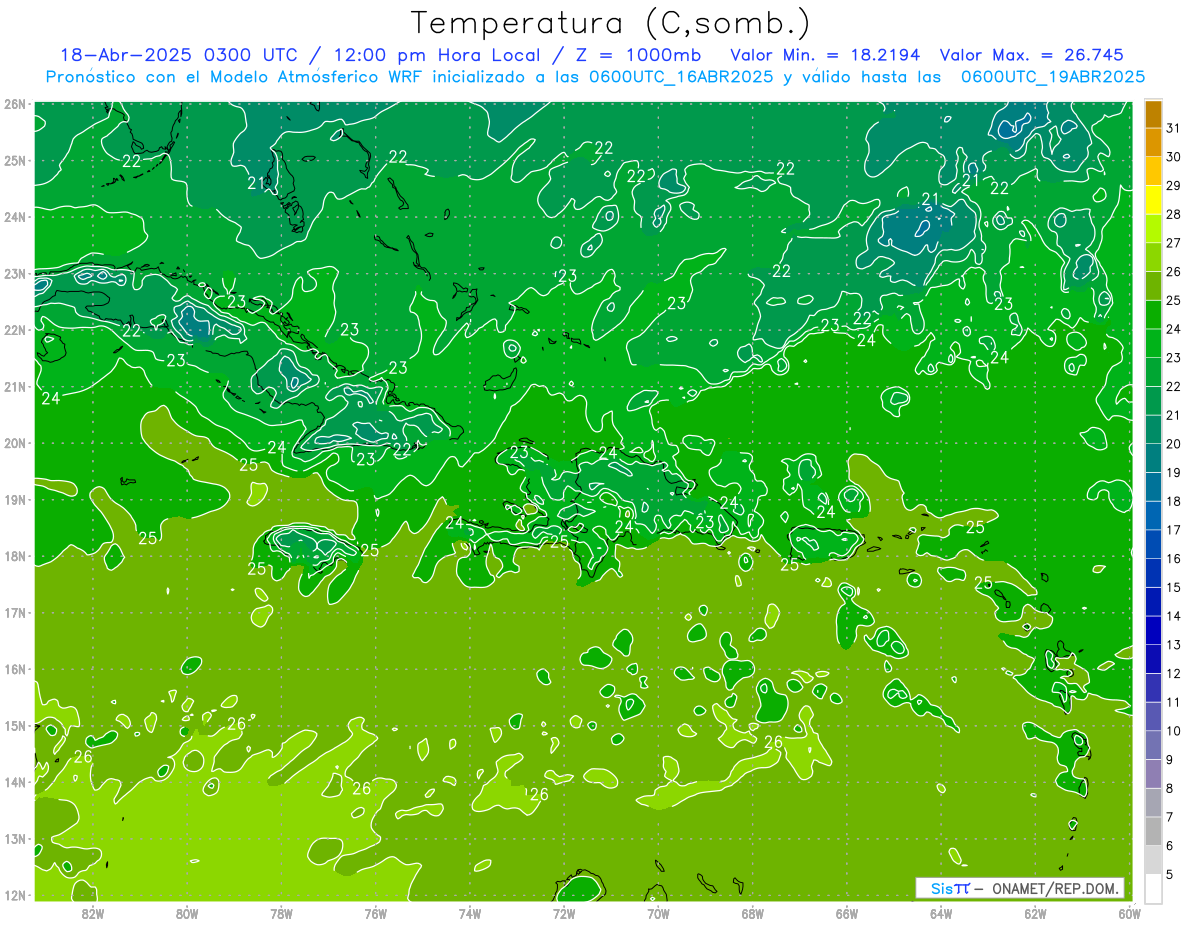The image size is (1200, 927).
Task: Click the color scale label '7'
Action: [1170, 817]
